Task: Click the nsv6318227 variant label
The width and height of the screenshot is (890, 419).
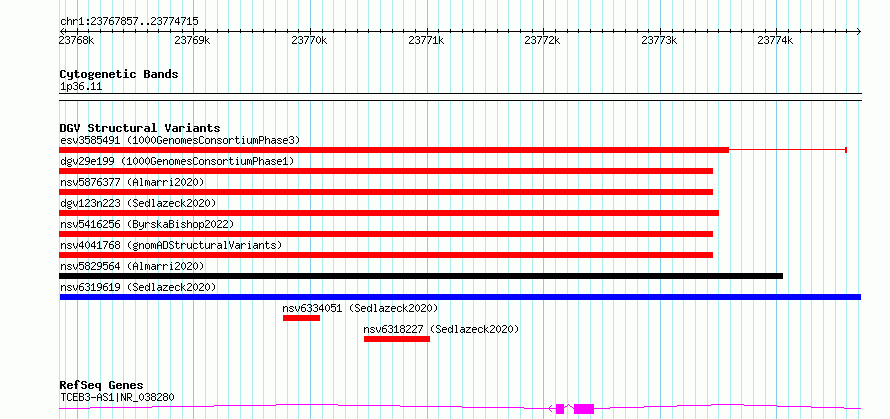Action: pos(442,329)
